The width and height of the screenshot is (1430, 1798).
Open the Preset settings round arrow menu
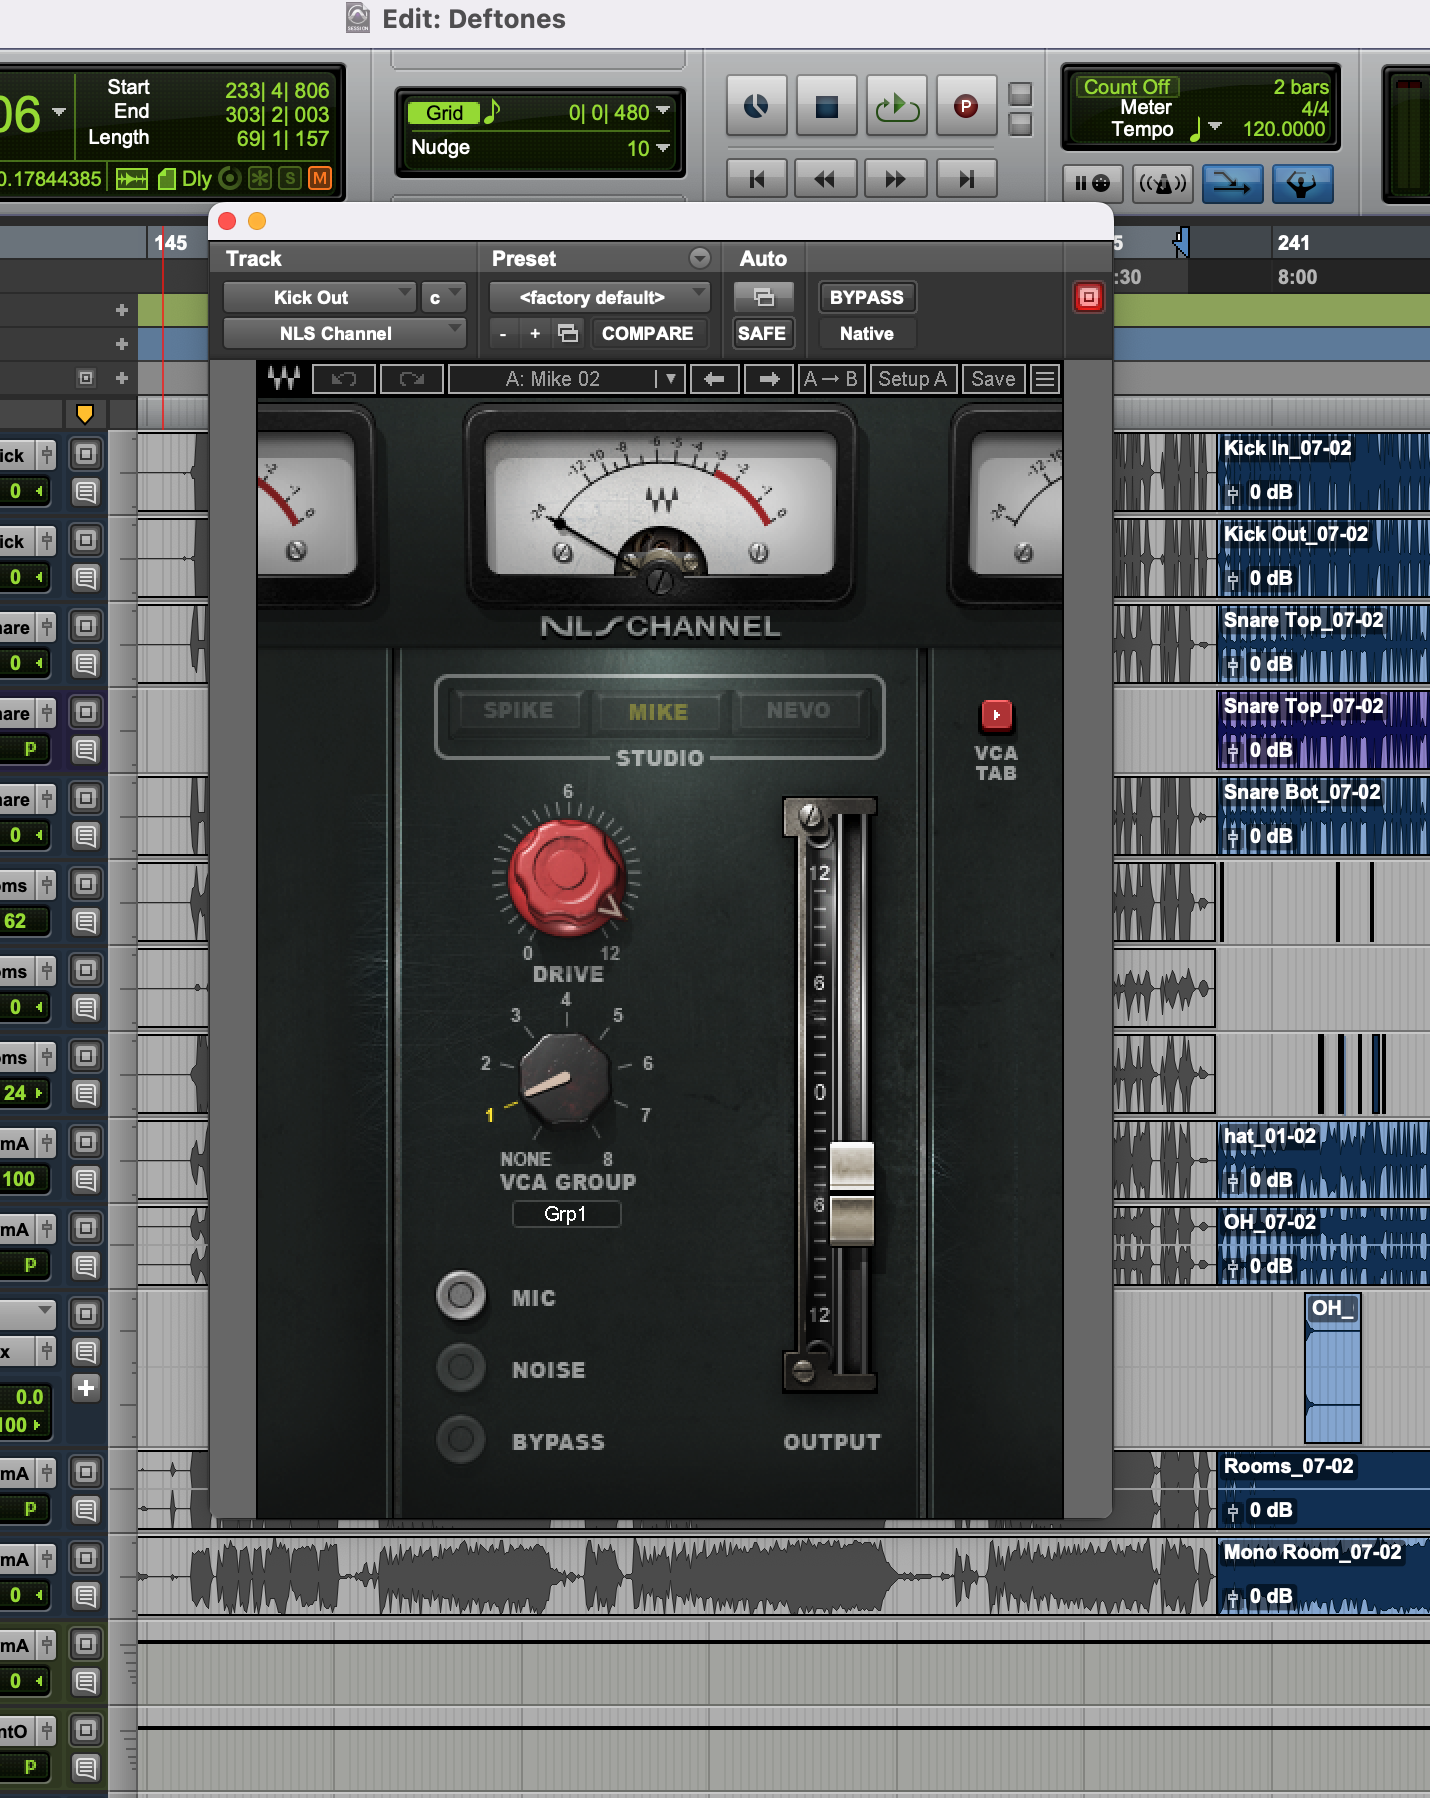(700, 258)
